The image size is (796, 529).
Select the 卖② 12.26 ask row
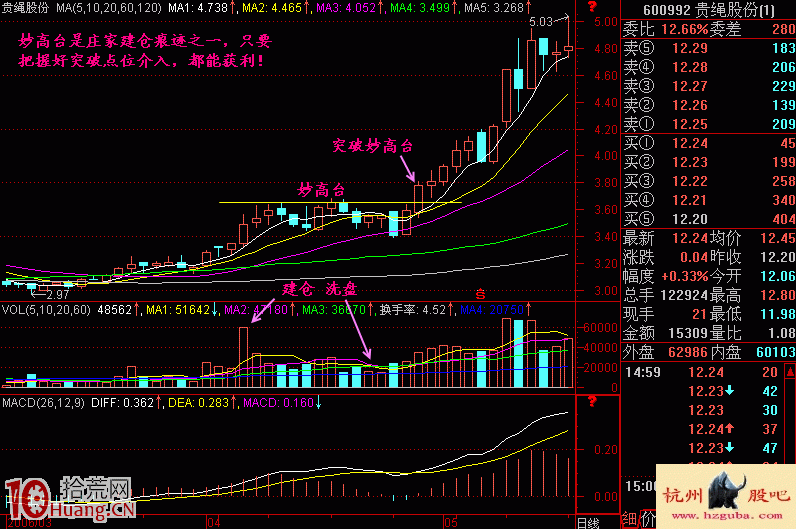(x=709, y=105)
